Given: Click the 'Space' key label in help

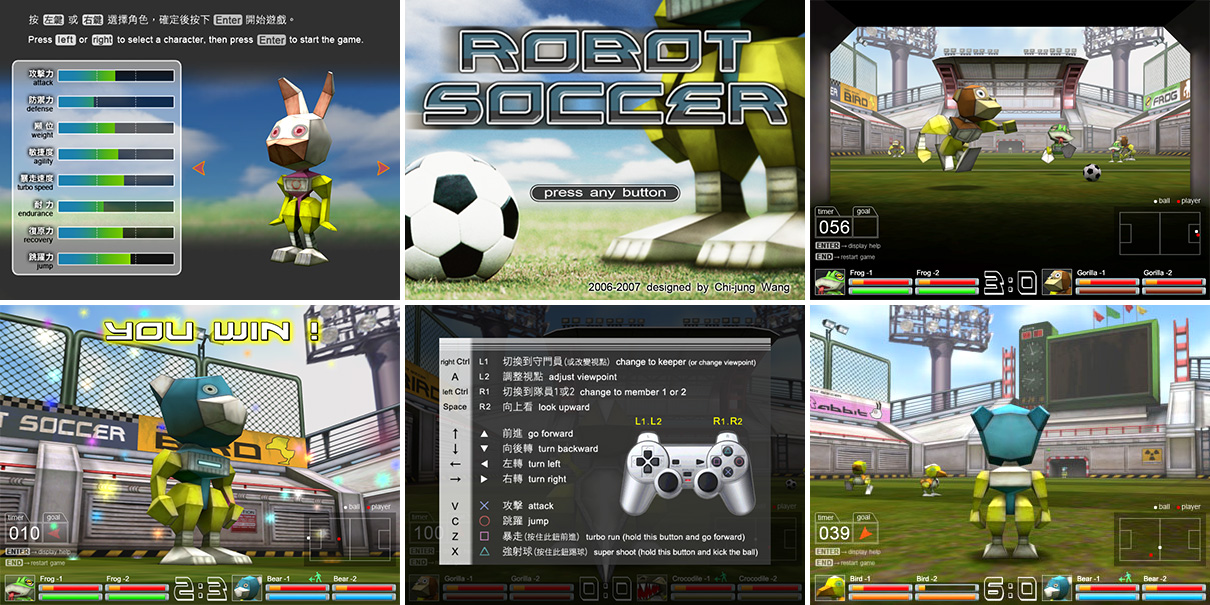Looking at the screenshot, I should 455,407.
